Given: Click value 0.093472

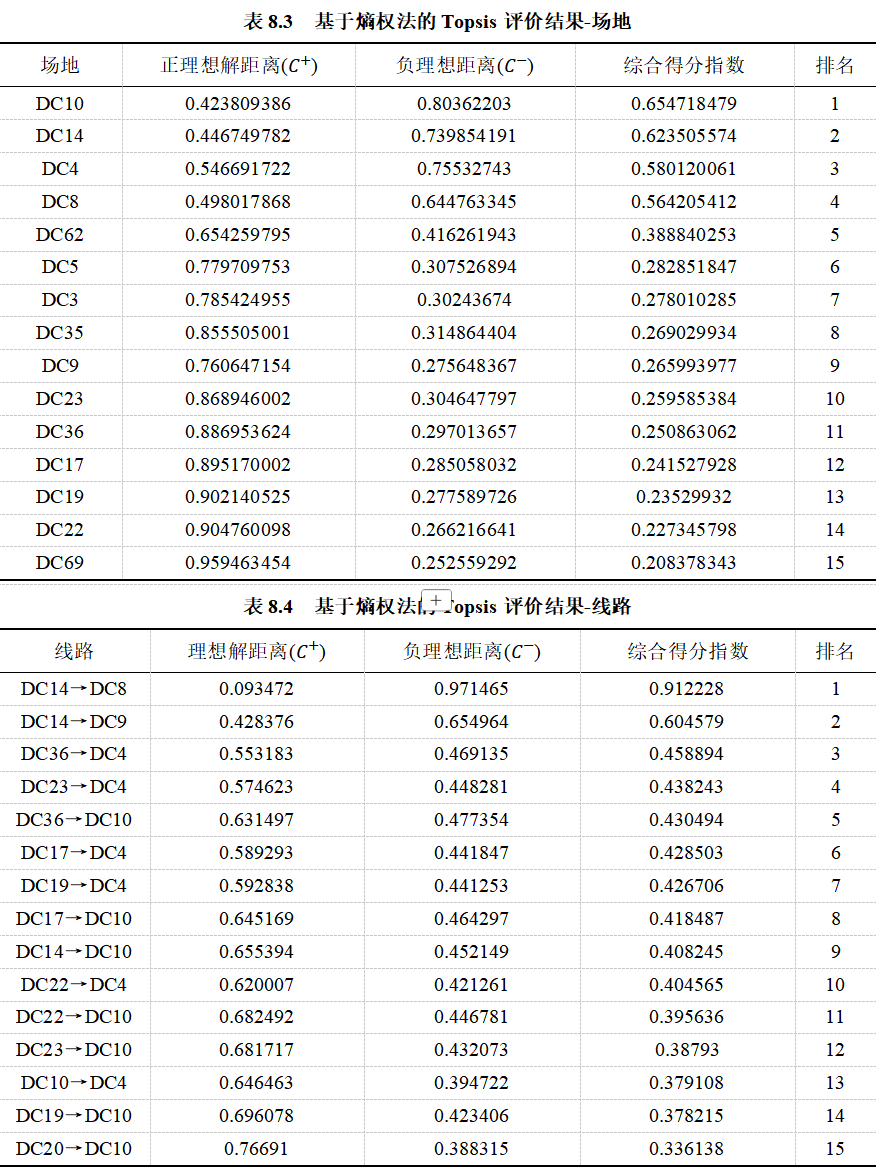Looking at the screenshot, I should point(256,689).
